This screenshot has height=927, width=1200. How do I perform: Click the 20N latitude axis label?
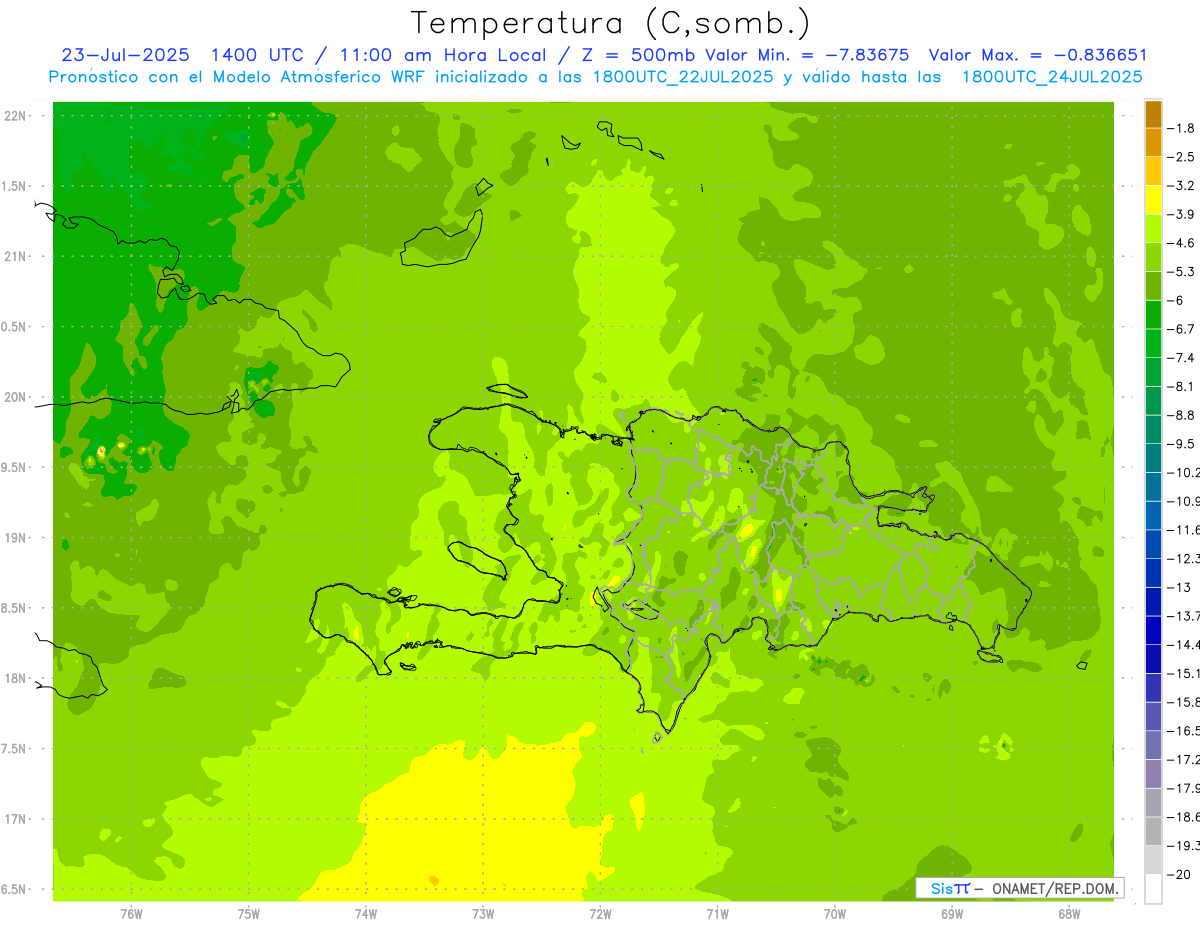coord(14,397)
